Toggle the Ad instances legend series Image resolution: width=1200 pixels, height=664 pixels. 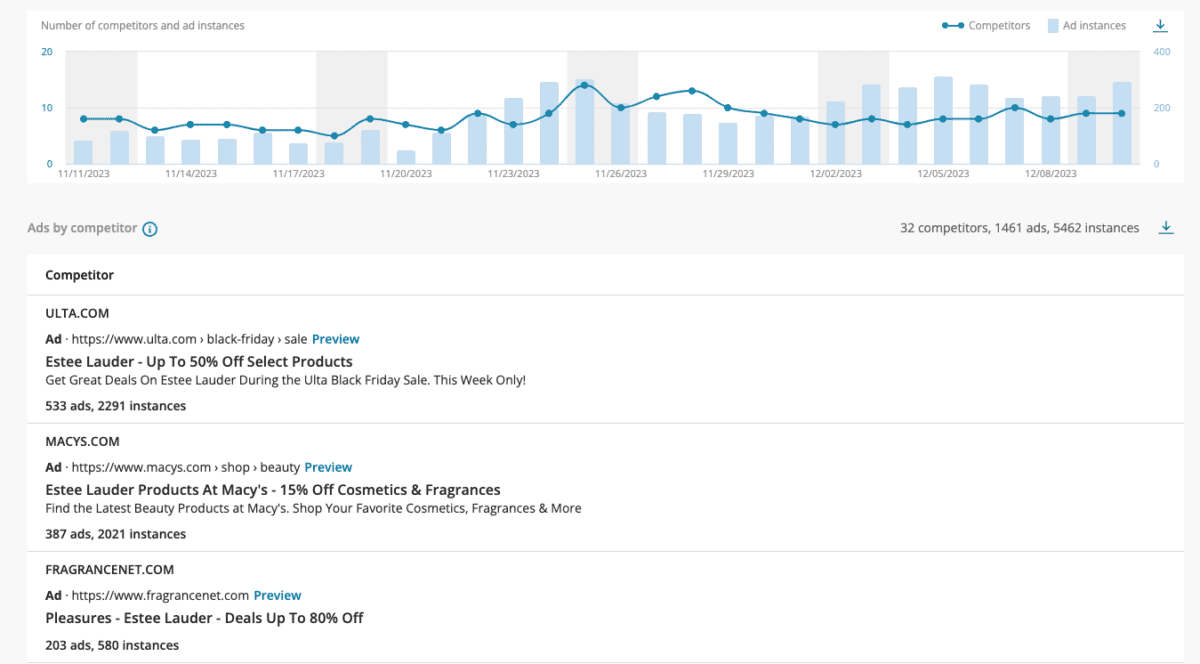point(1086,25)
